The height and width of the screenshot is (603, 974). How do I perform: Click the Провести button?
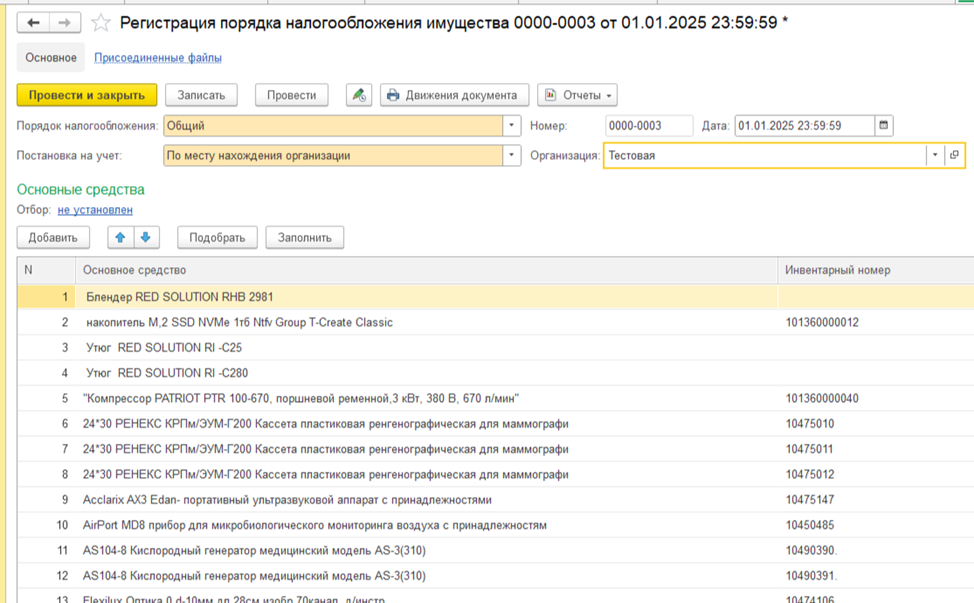click(x=291, y=95)
